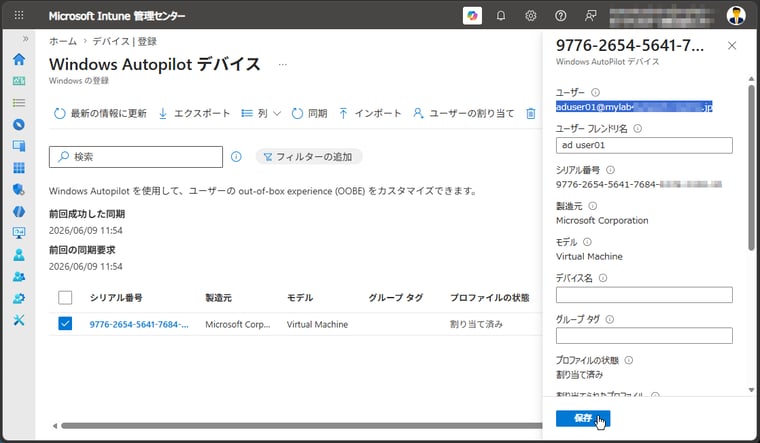760x443 pixels.
Task: Click the trash delete icon in toolbar
Action: pyautogui.click(x=531, y=113)
